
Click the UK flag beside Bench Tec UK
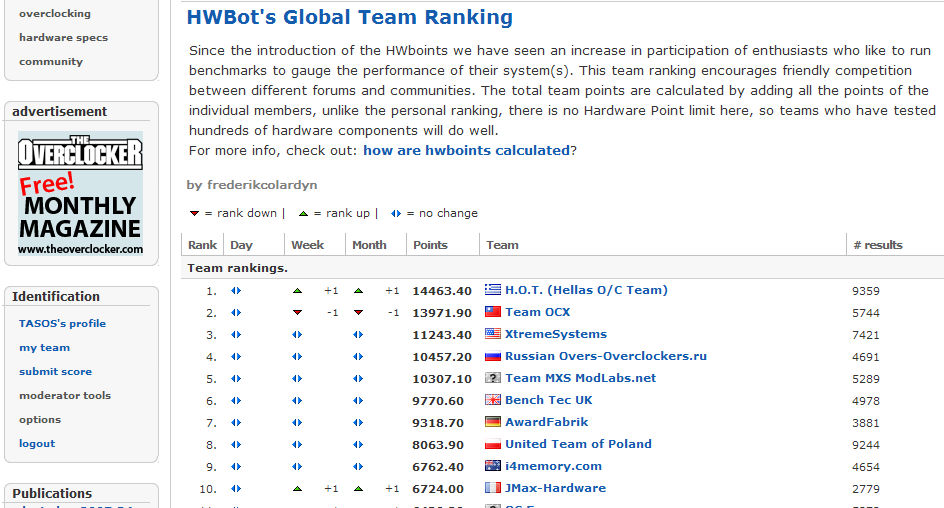click(492, 400)
